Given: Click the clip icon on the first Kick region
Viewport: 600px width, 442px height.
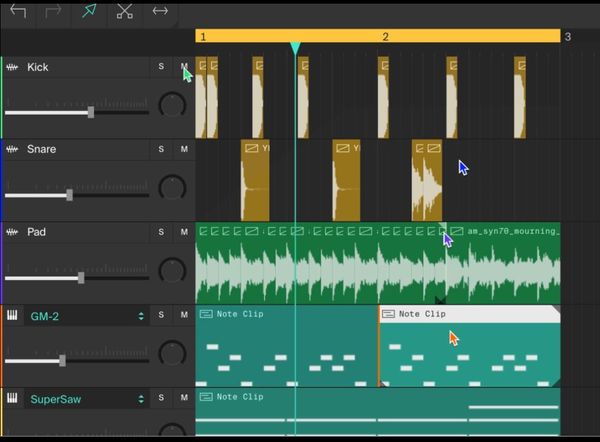Looking at the screenshot, I should coord(202,65).
